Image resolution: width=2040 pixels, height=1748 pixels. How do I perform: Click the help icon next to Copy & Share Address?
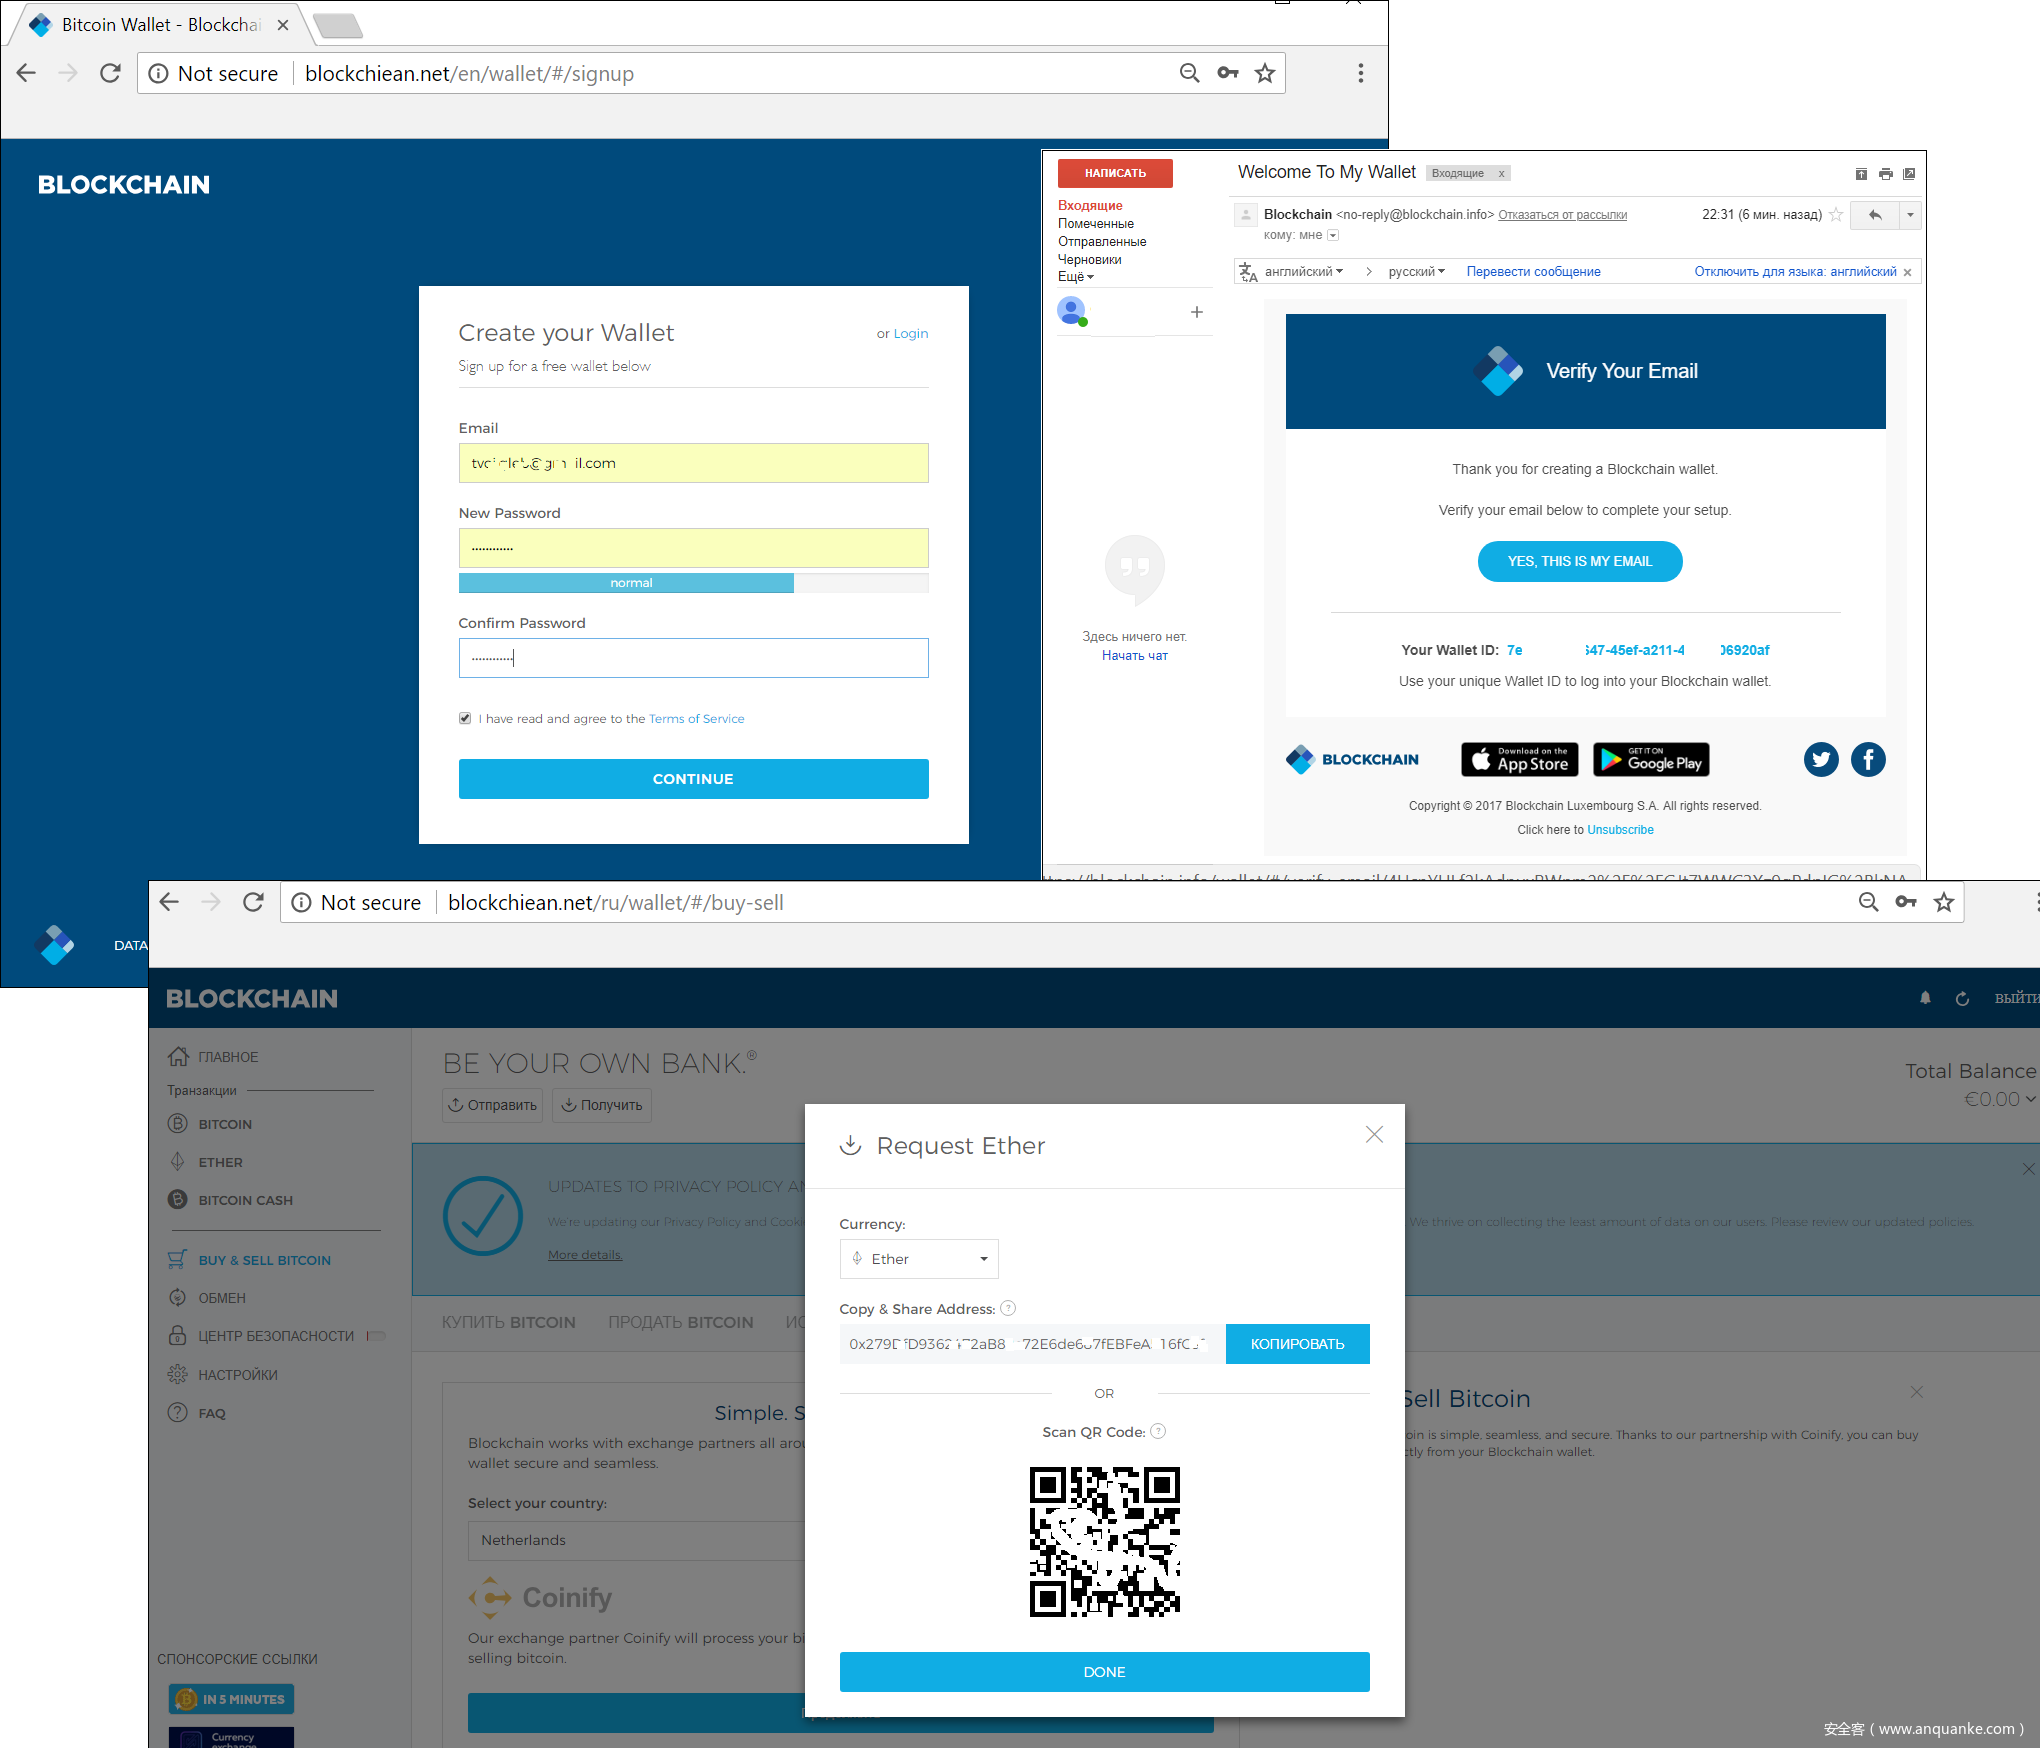click(x=1008, y=1308)
